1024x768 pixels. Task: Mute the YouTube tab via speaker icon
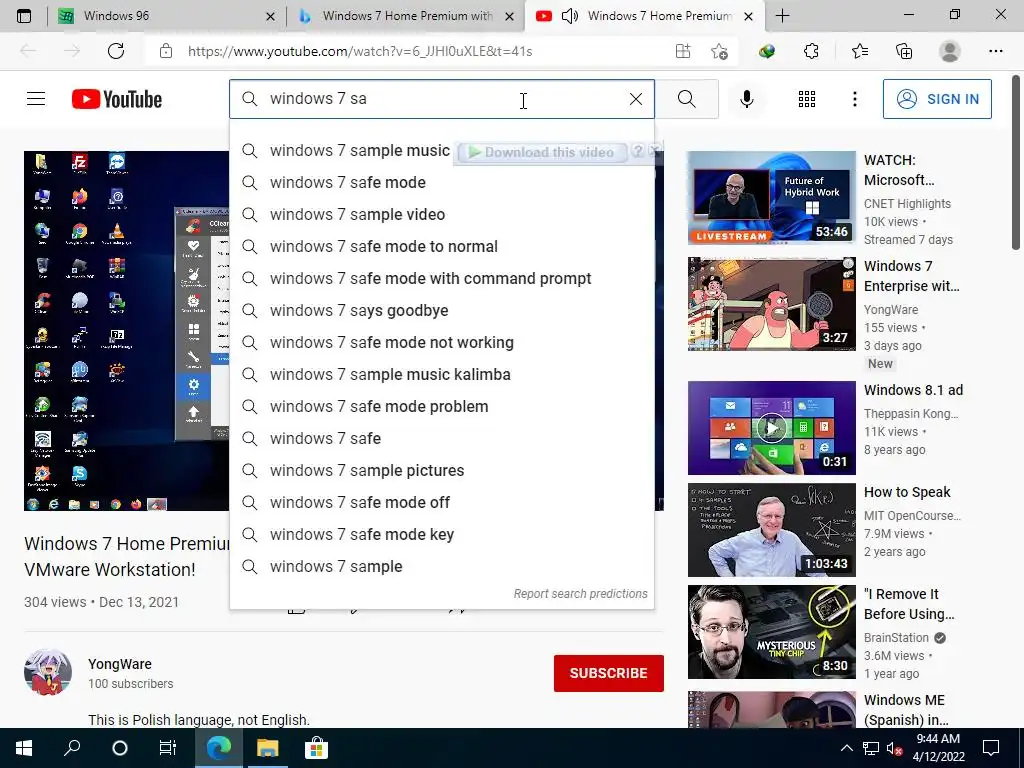[x=569, y=16]
